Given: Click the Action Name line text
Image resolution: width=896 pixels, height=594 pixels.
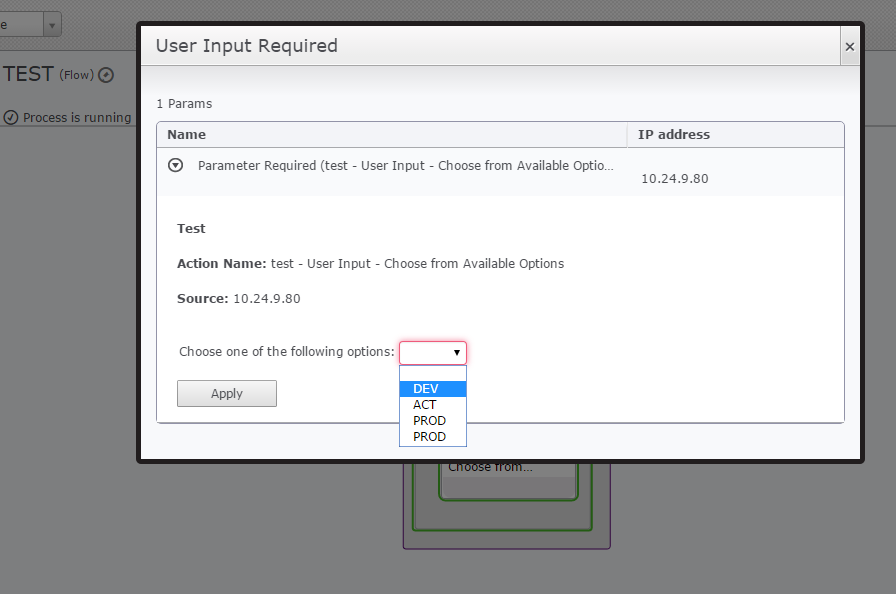Looking at the screenshot, I should pos(370,263).
